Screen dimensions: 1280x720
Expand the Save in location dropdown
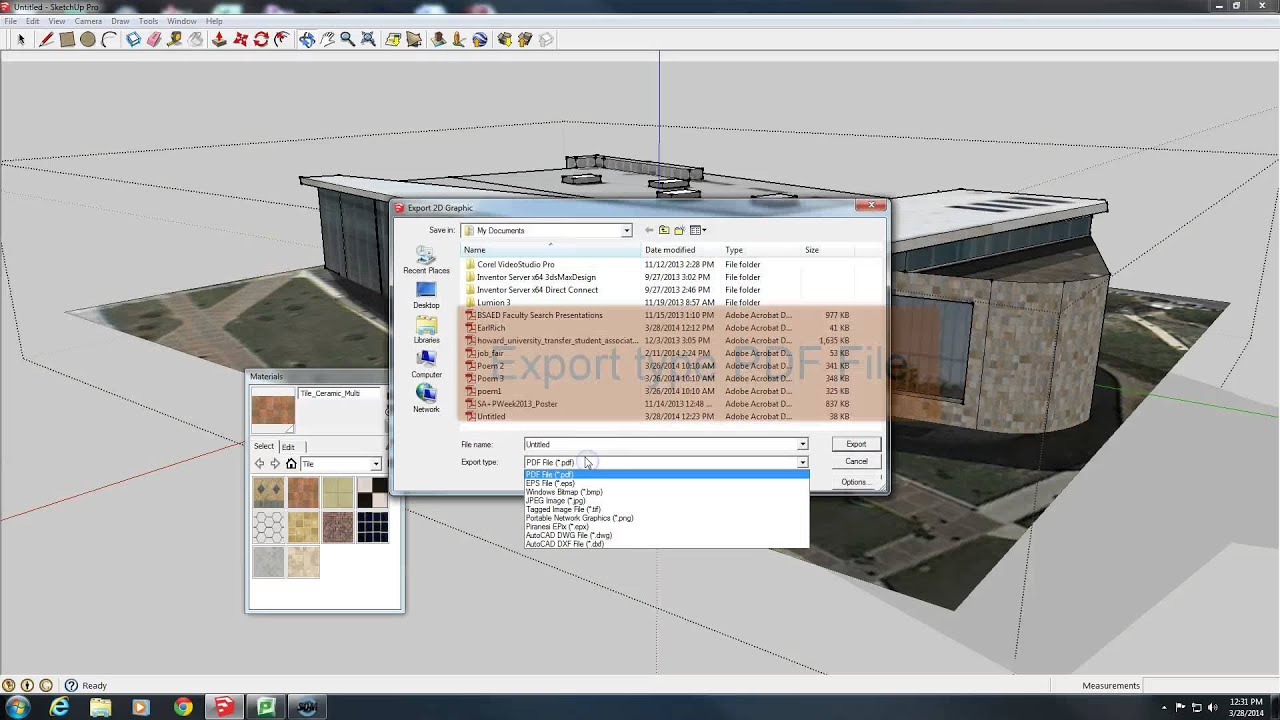627,230
